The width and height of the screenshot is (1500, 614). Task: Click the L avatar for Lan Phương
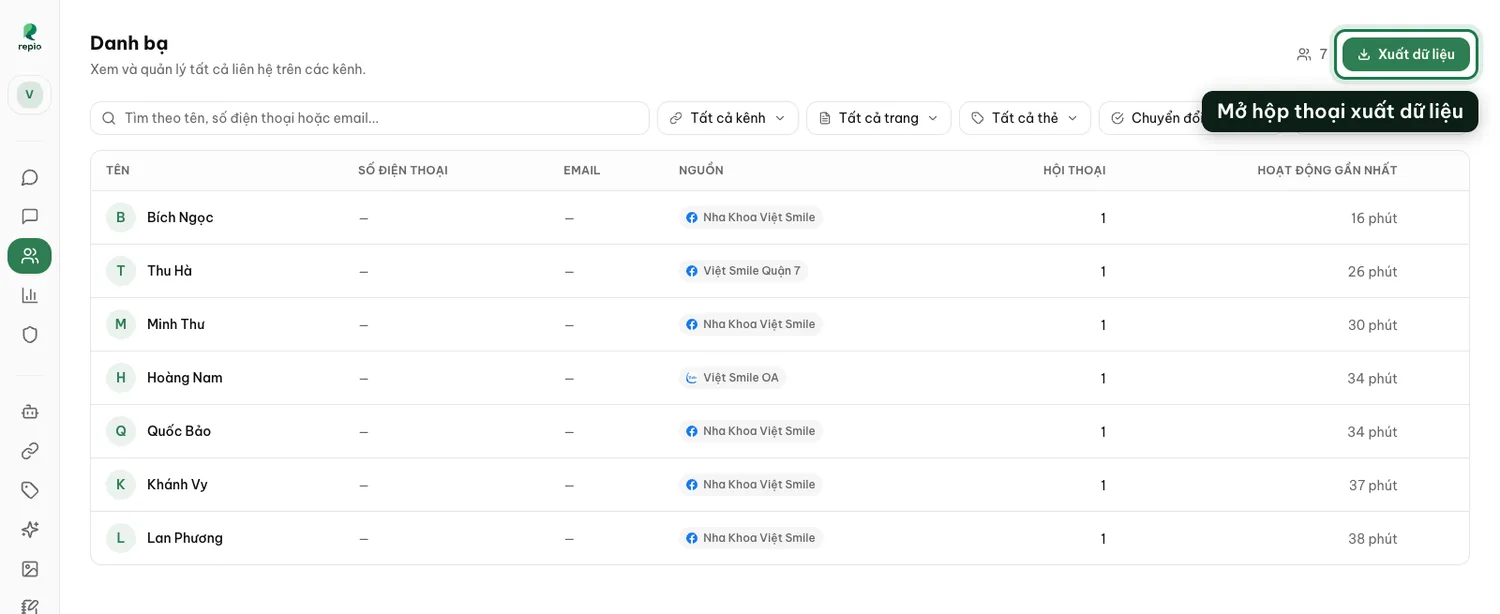(x=121, y=538)
